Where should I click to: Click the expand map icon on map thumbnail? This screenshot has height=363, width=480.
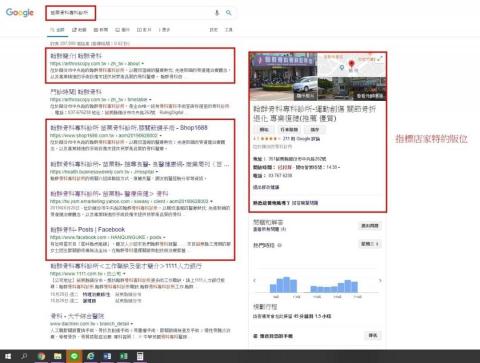pyautogui.click(x=381, y=58)
